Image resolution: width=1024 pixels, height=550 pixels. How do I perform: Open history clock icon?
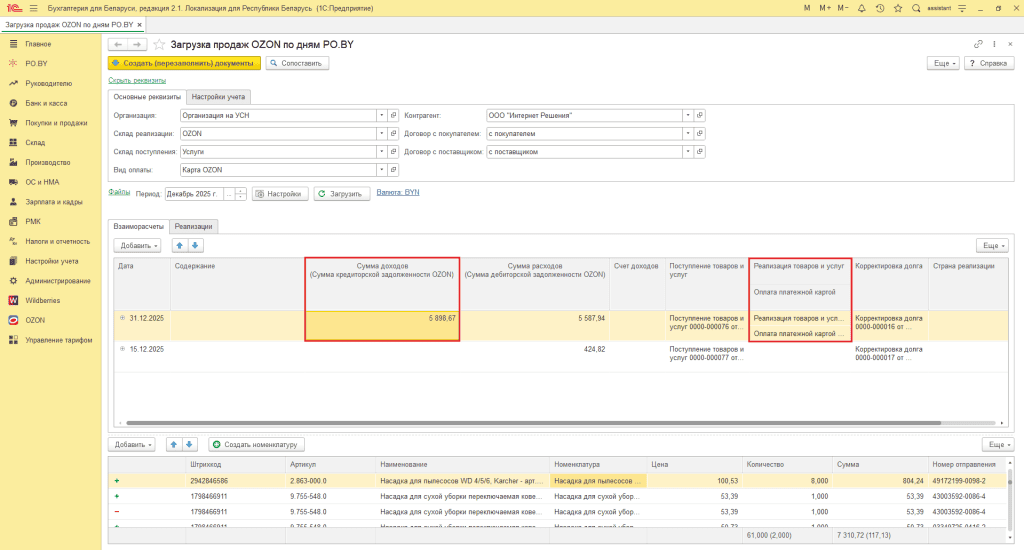(x=880, y=8)
